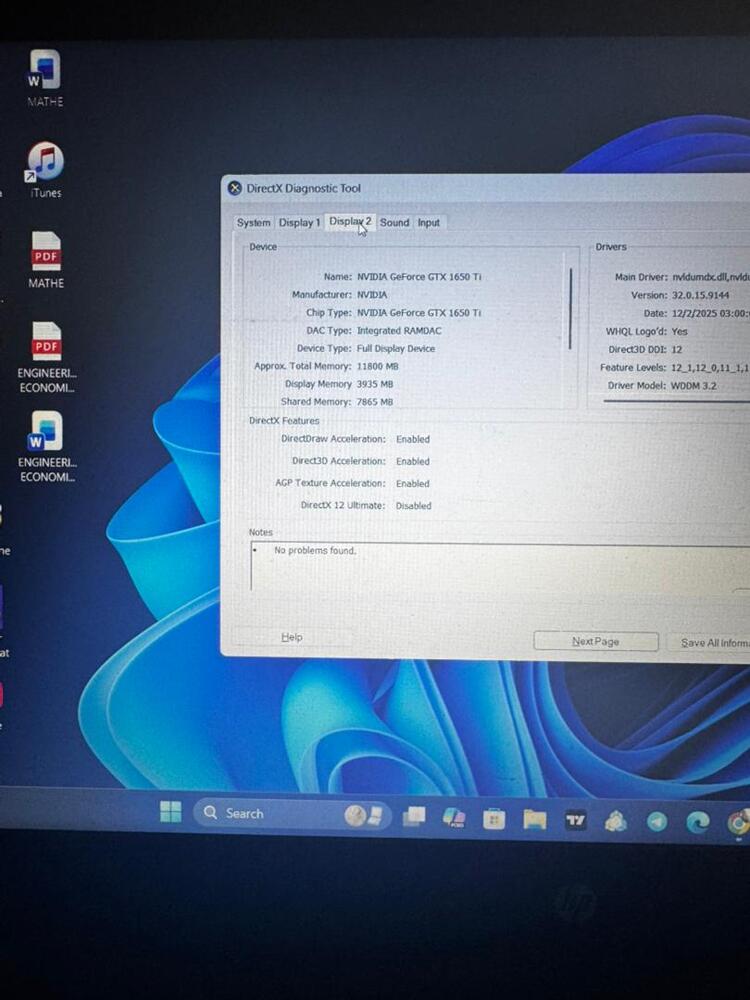Click the Windows Start button

171,813
